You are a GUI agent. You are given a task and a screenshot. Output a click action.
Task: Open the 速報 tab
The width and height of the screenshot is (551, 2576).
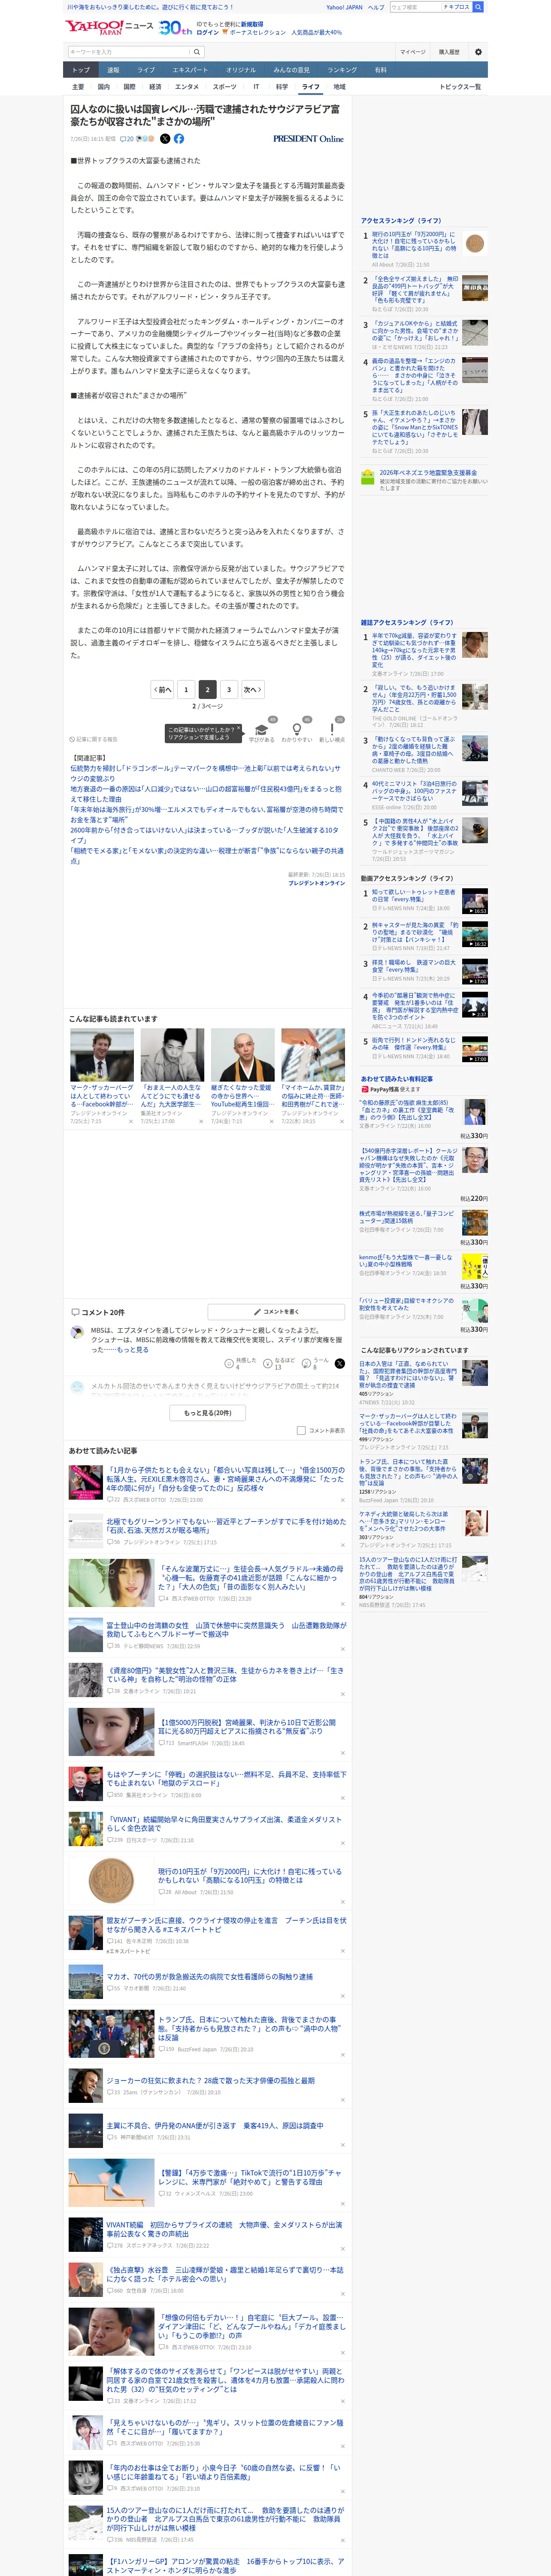113,70
